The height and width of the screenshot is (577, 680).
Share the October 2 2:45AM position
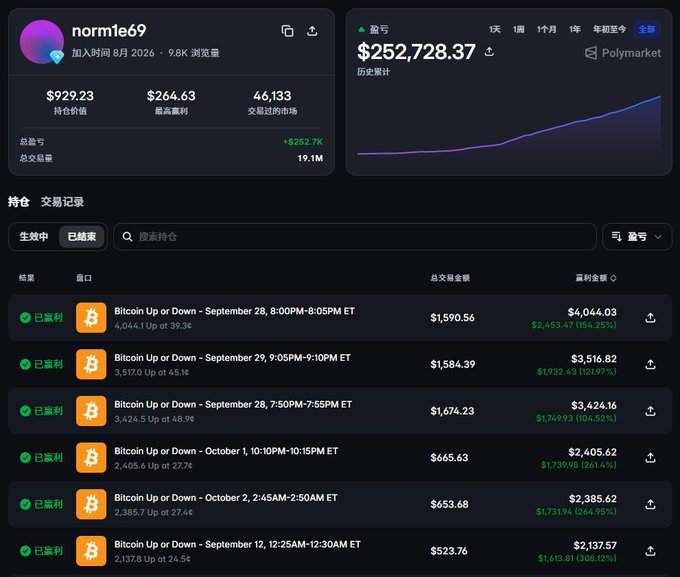pos(650,504)
